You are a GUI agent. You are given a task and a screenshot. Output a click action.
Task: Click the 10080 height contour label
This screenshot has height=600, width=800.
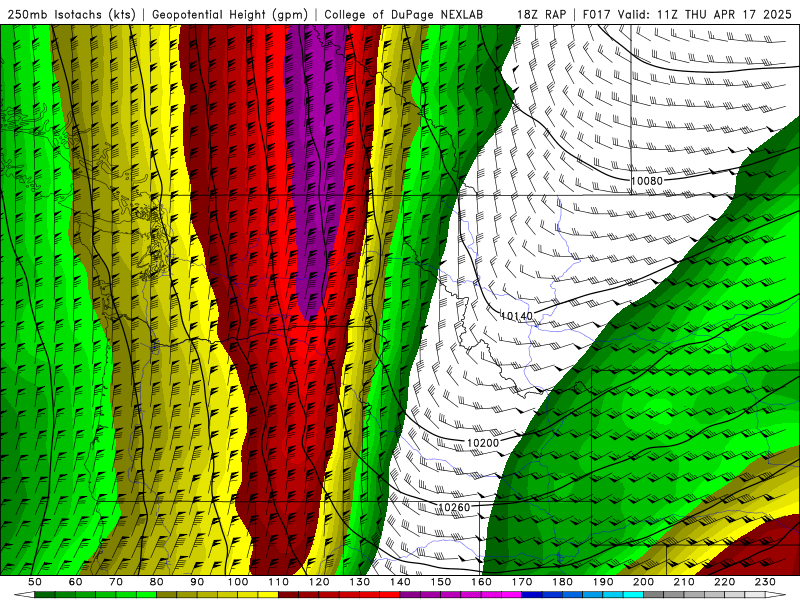click(x=646, y=181)
